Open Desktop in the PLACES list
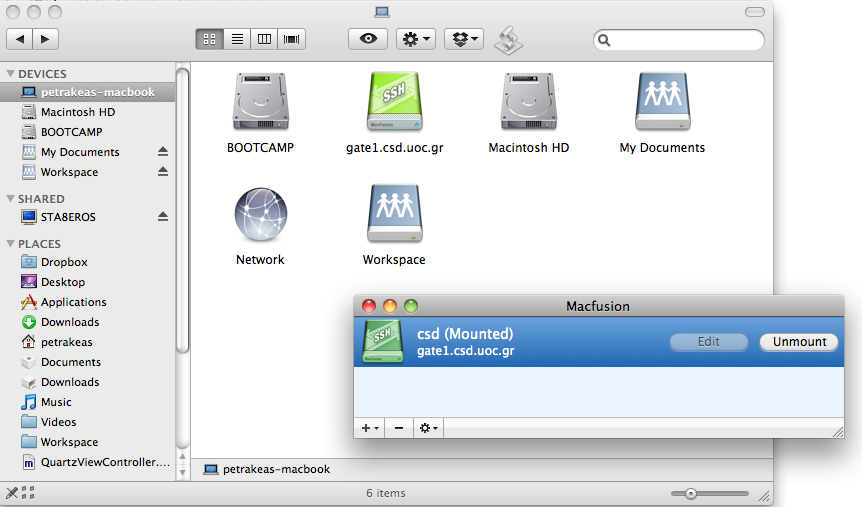The image size is (862, 507). pos(88,282)
